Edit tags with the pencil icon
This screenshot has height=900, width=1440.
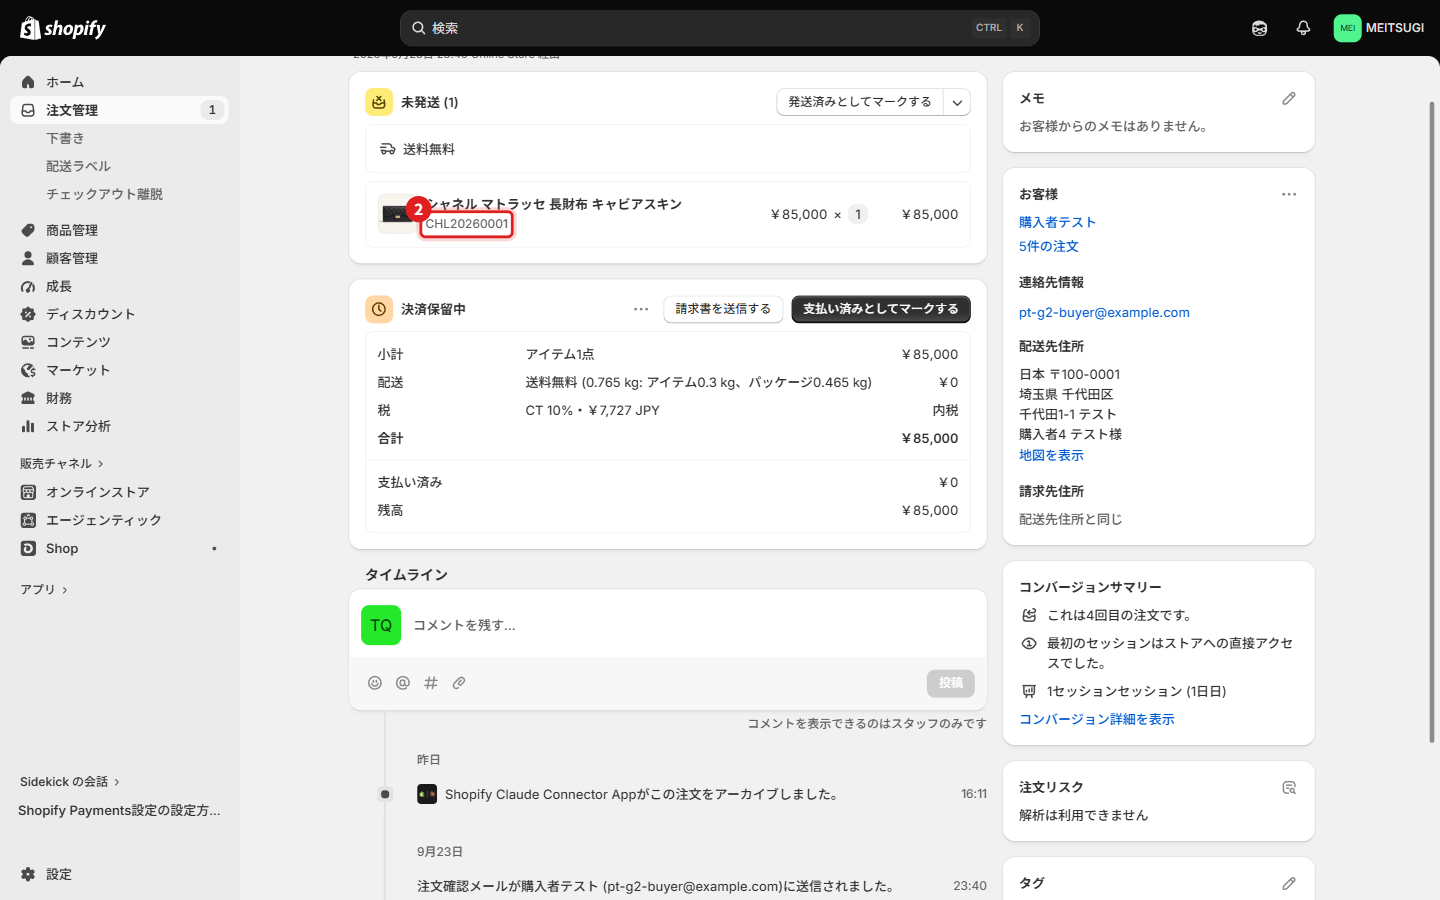click(x=1289, y=883)
